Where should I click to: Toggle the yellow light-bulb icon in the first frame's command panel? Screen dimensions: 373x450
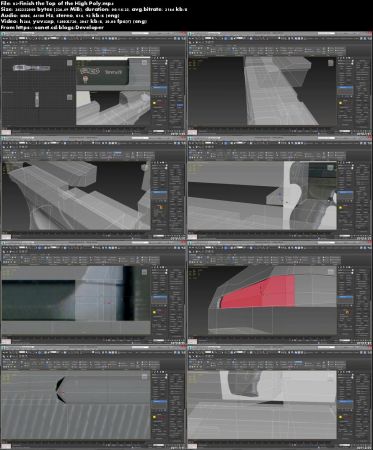(154, 103)
